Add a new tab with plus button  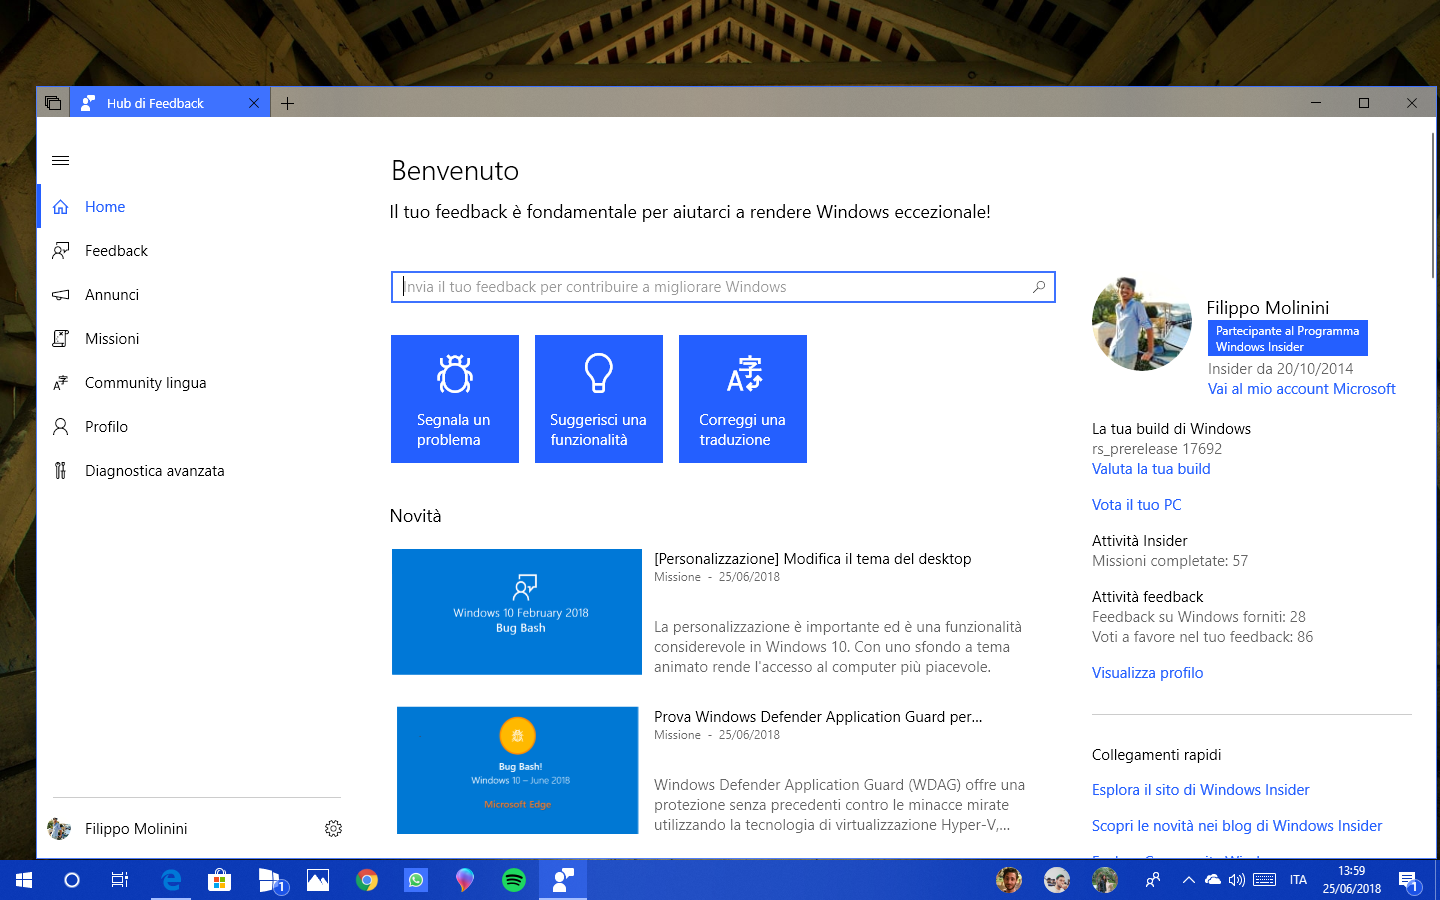point(287,103)
